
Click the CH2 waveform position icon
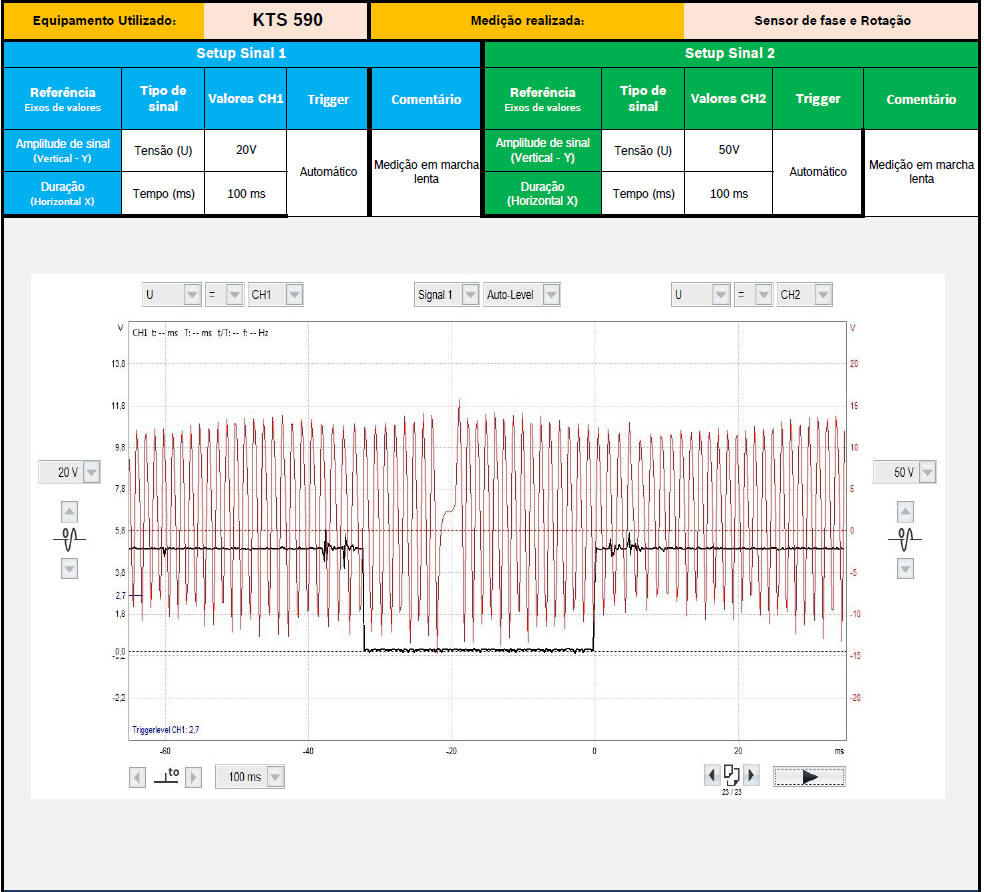(905, 539)
